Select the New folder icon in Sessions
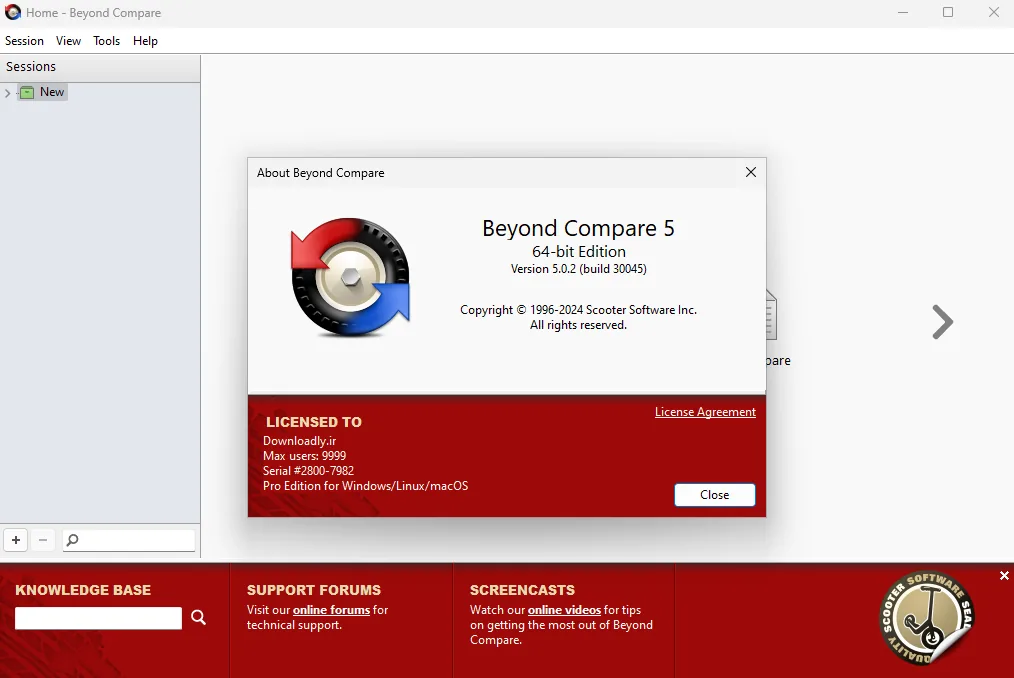This screenshot has height=678, width=1014. [x=27, y=93]
